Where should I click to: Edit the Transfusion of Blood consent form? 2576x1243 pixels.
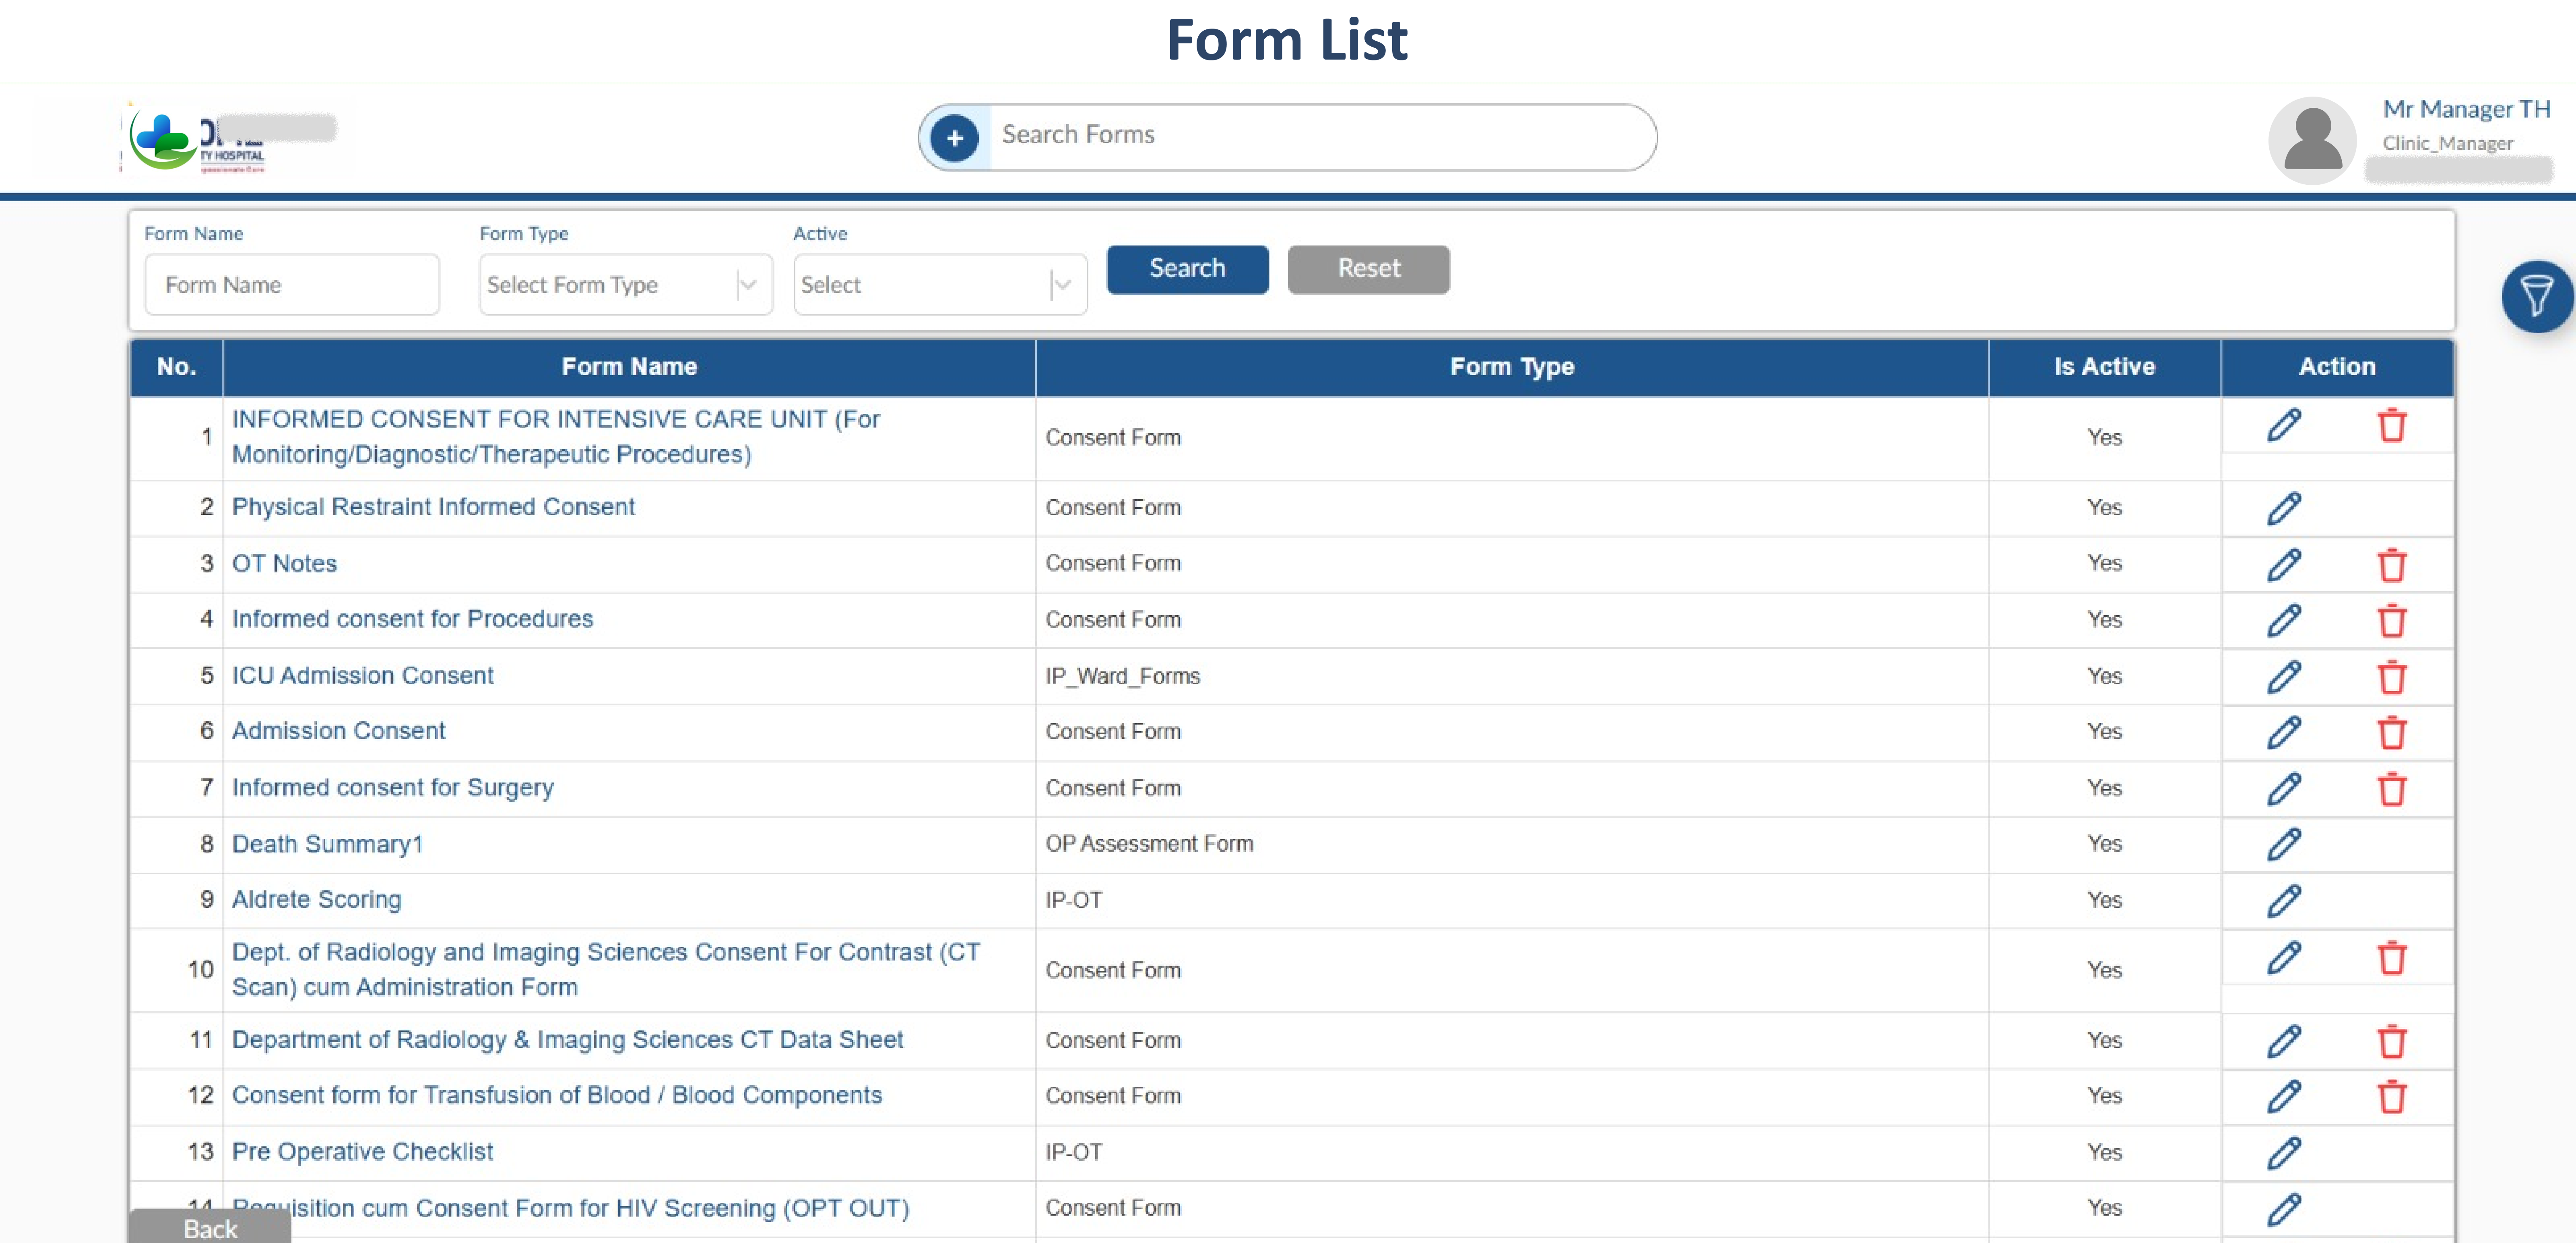click(2284, 1096)
